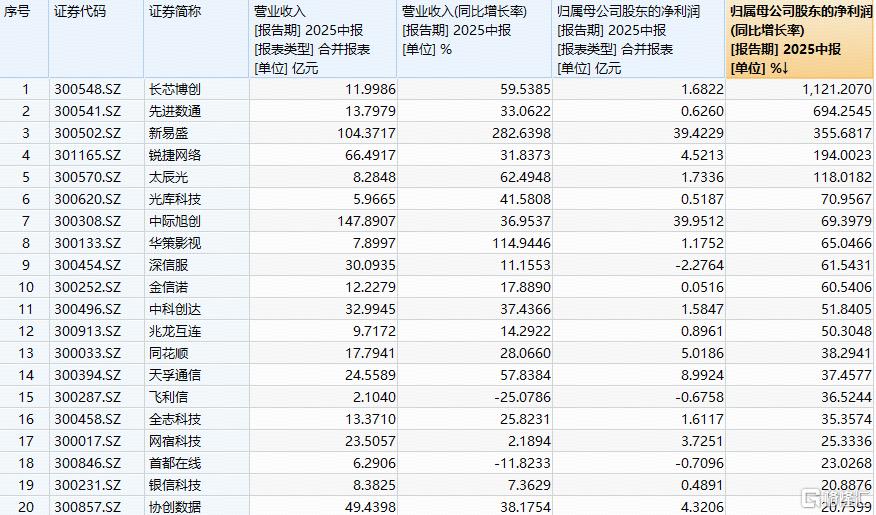
Task: Click revenue growth value -11.8233
Action: click(x=523, y=464)
